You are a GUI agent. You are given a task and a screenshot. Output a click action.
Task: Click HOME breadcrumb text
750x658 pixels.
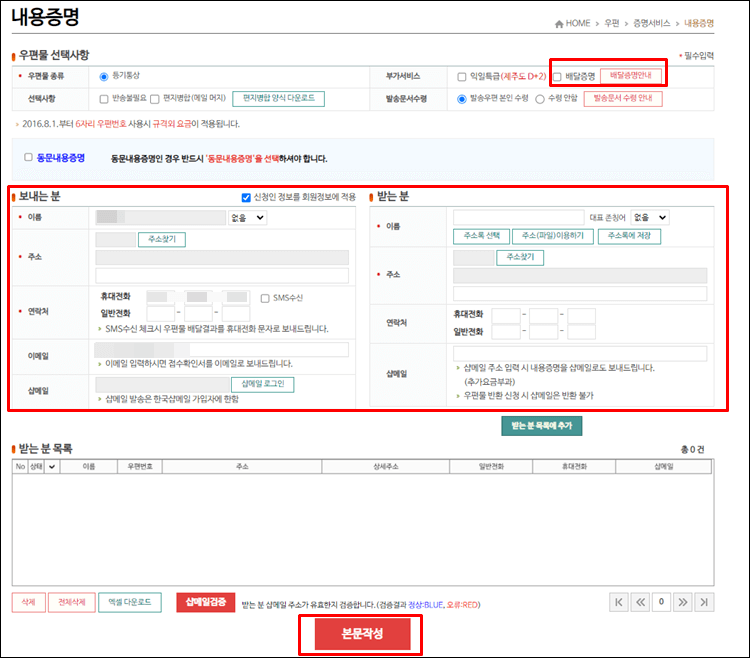578,23
